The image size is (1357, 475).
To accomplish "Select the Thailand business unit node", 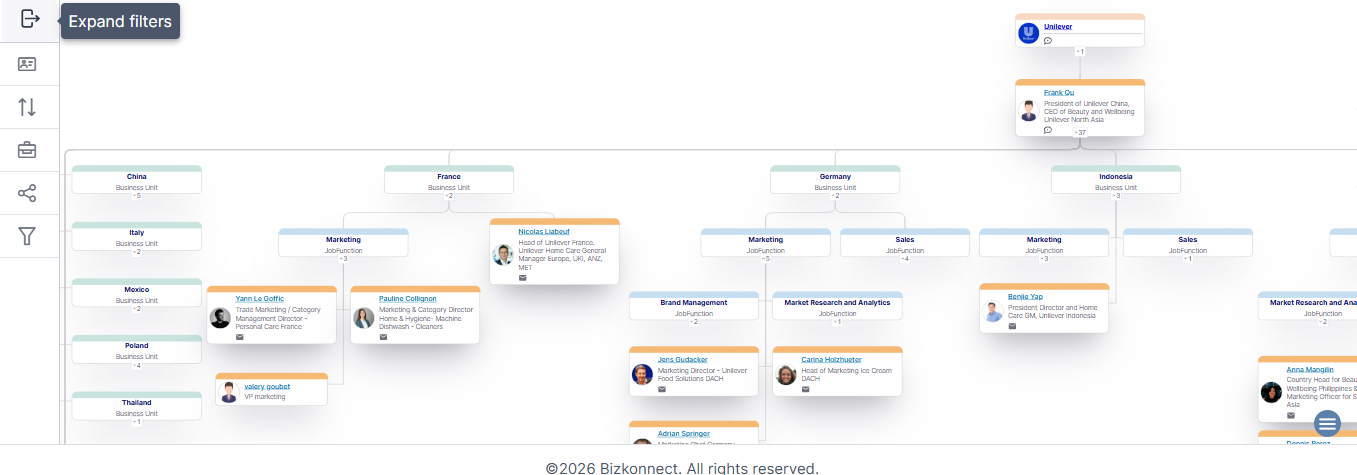I will tap(137, 405).
